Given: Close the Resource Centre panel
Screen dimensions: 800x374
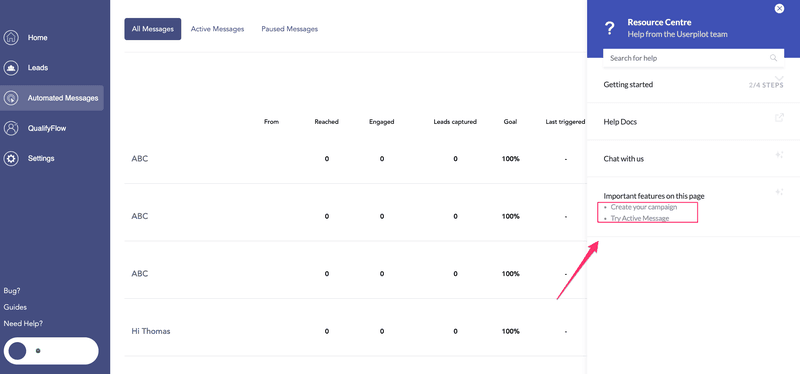Looking at the screenshot, I should coord(779,8).
